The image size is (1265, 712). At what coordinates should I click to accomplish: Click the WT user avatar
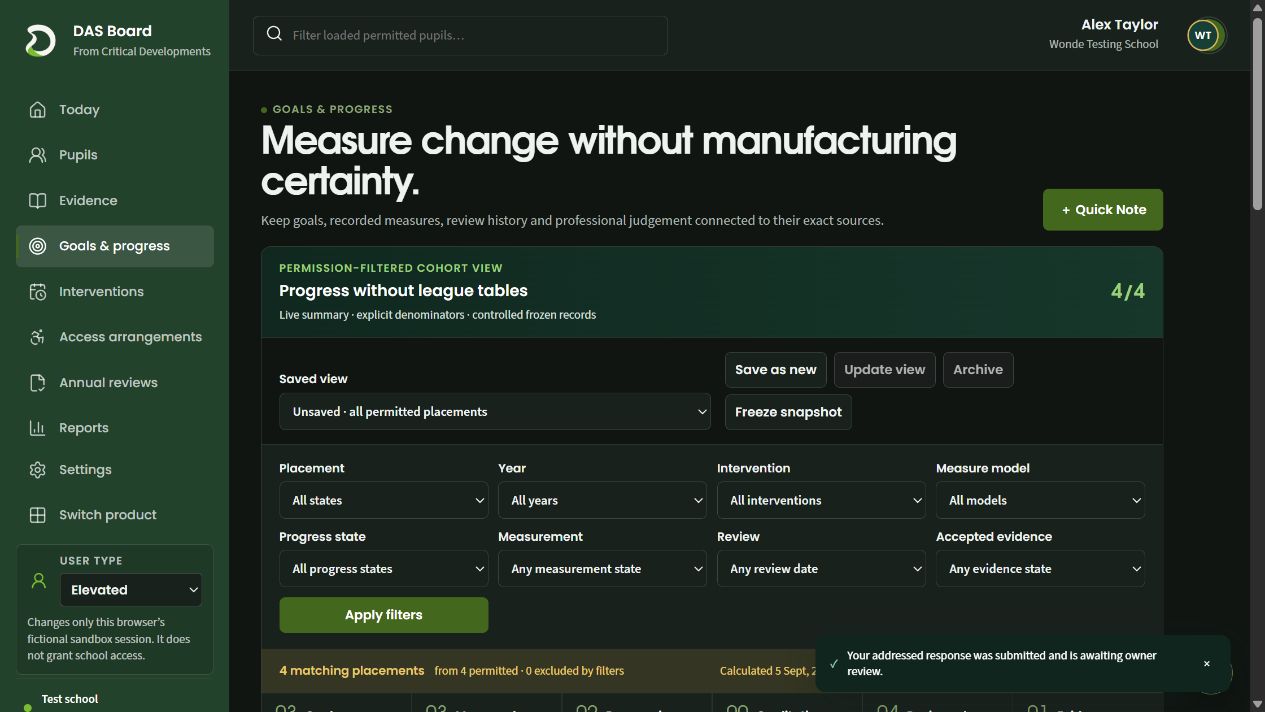(x=1203, y=35)
